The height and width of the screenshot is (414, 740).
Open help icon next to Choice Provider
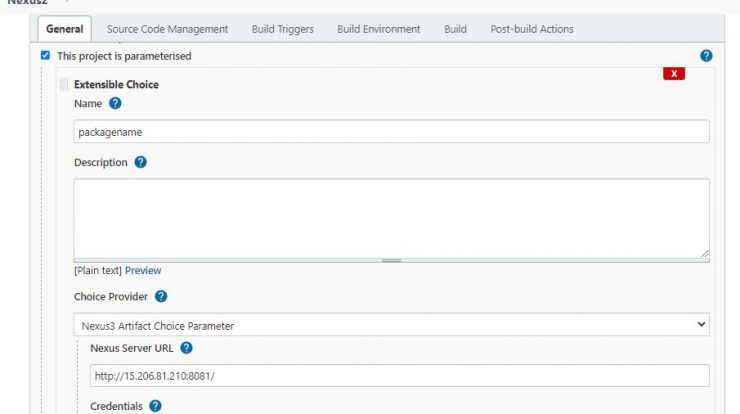(x=161, y=296)
